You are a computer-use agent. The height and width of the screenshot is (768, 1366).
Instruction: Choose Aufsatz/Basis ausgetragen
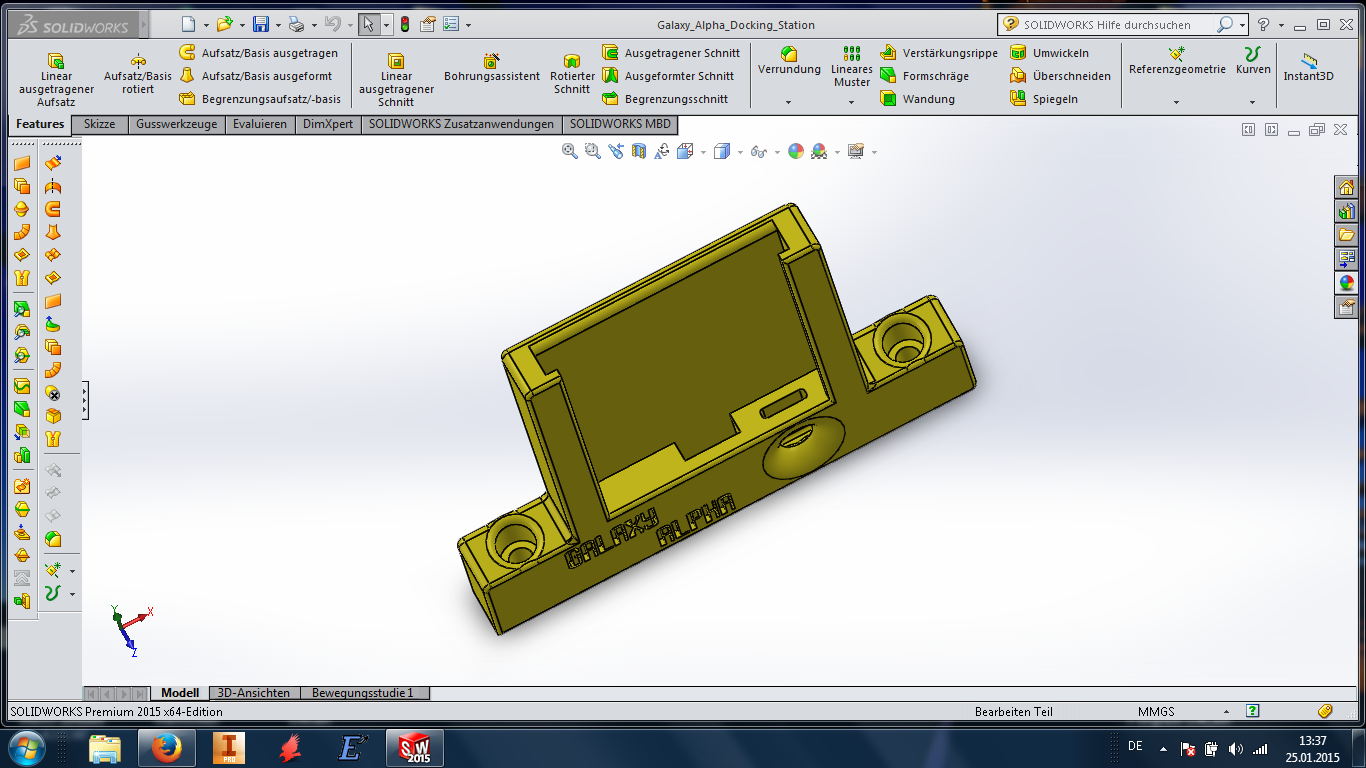click(258, 52)
